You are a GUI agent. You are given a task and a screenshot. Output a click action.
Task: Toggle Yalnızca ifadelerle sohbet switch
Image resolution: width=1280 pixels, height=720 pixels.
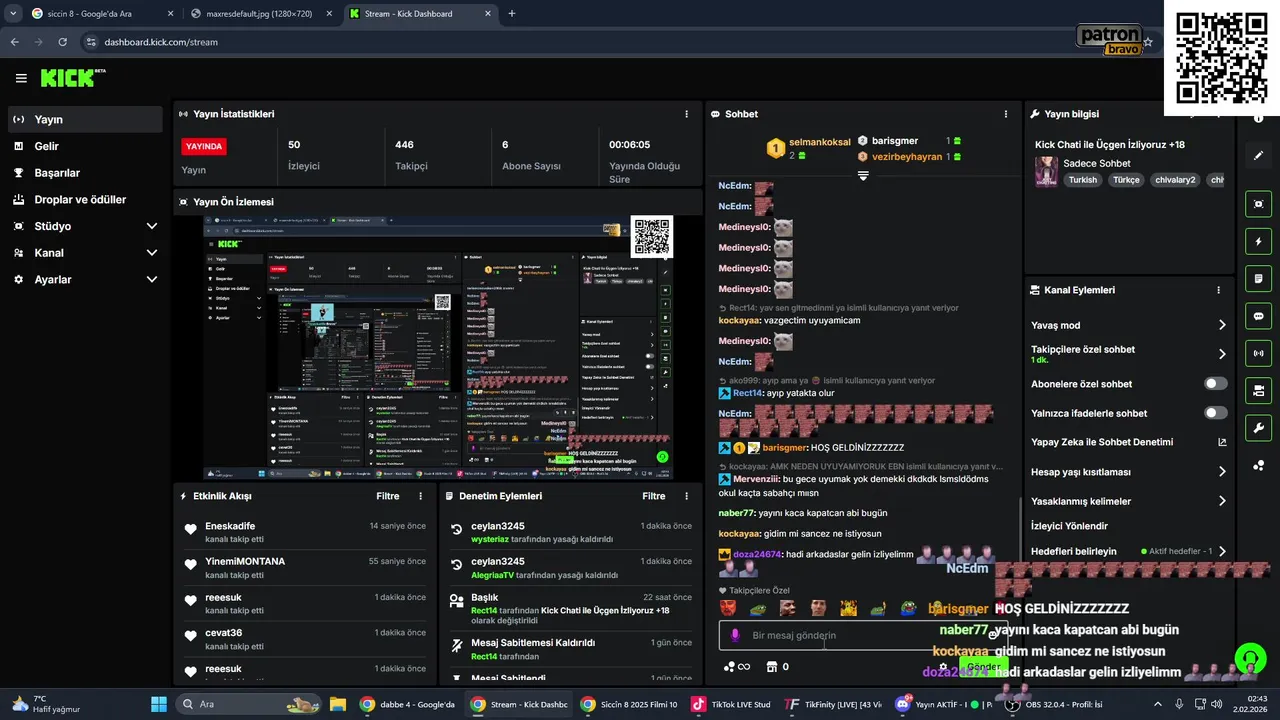[1215, 413]
